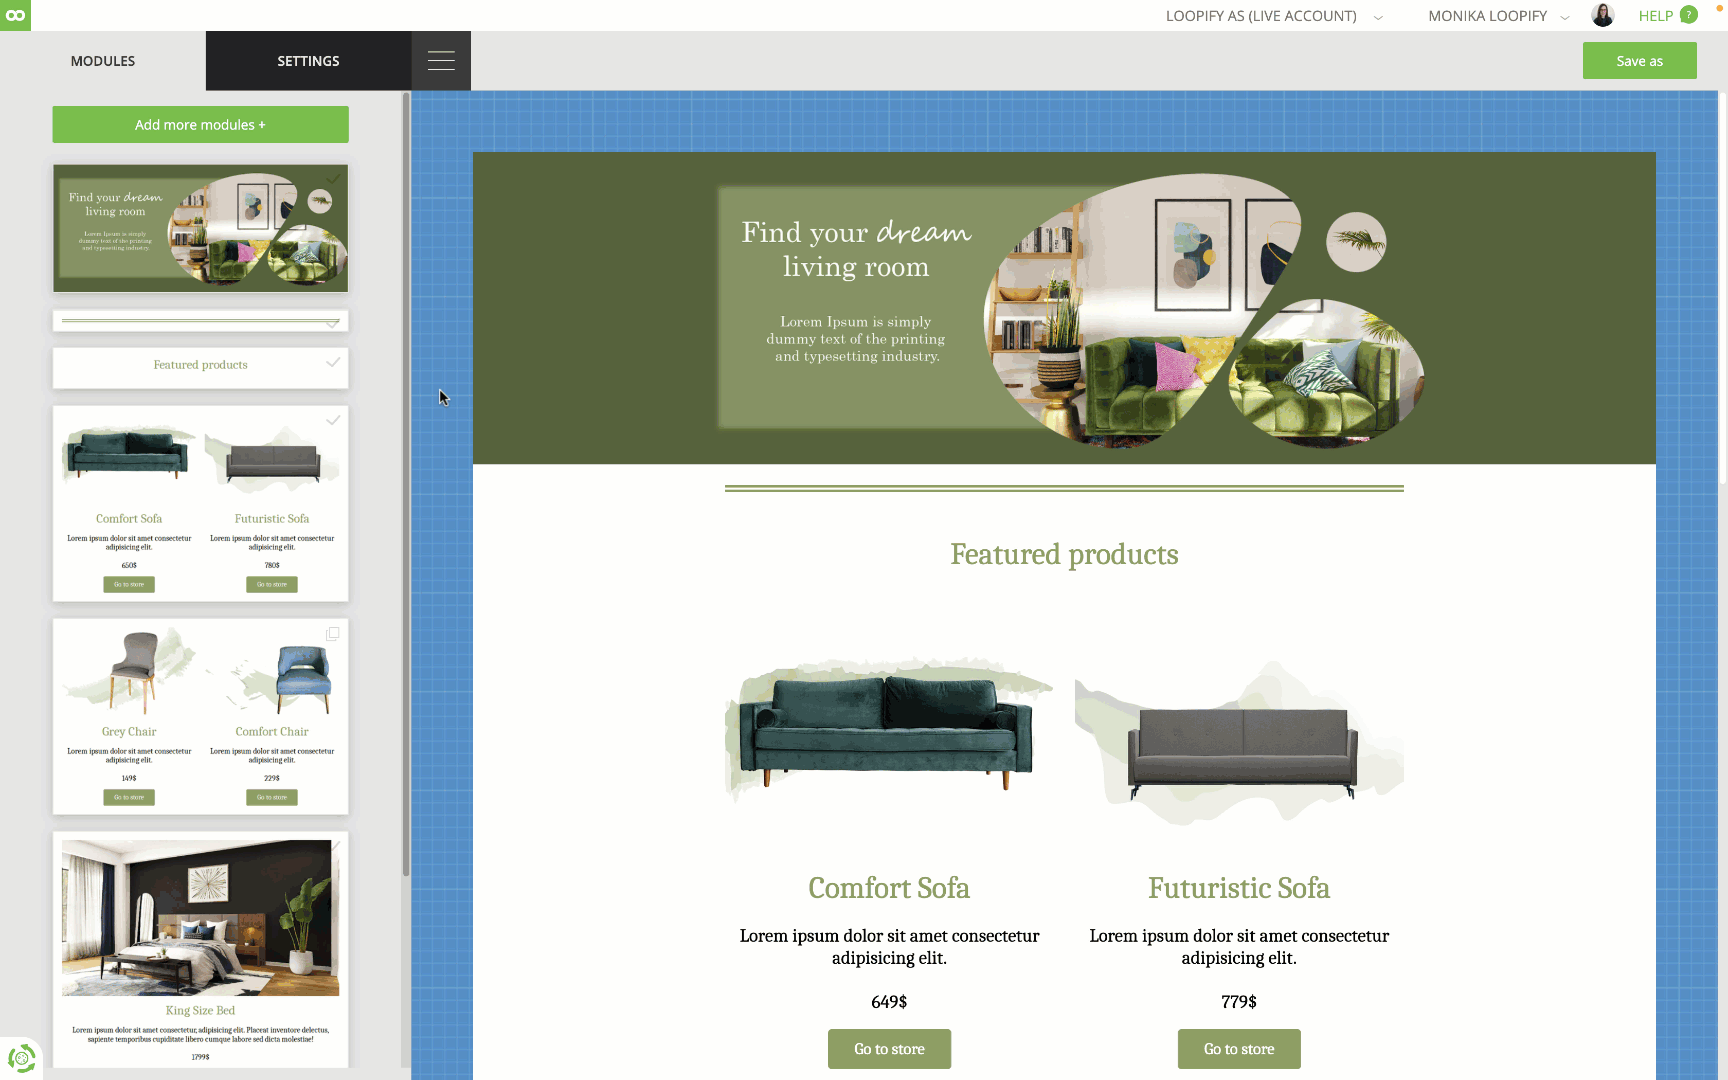Viewport: 1728px width, 1080px height.
Task: Click Comfort Sofa description text in canvas
Action: (889, 947)
